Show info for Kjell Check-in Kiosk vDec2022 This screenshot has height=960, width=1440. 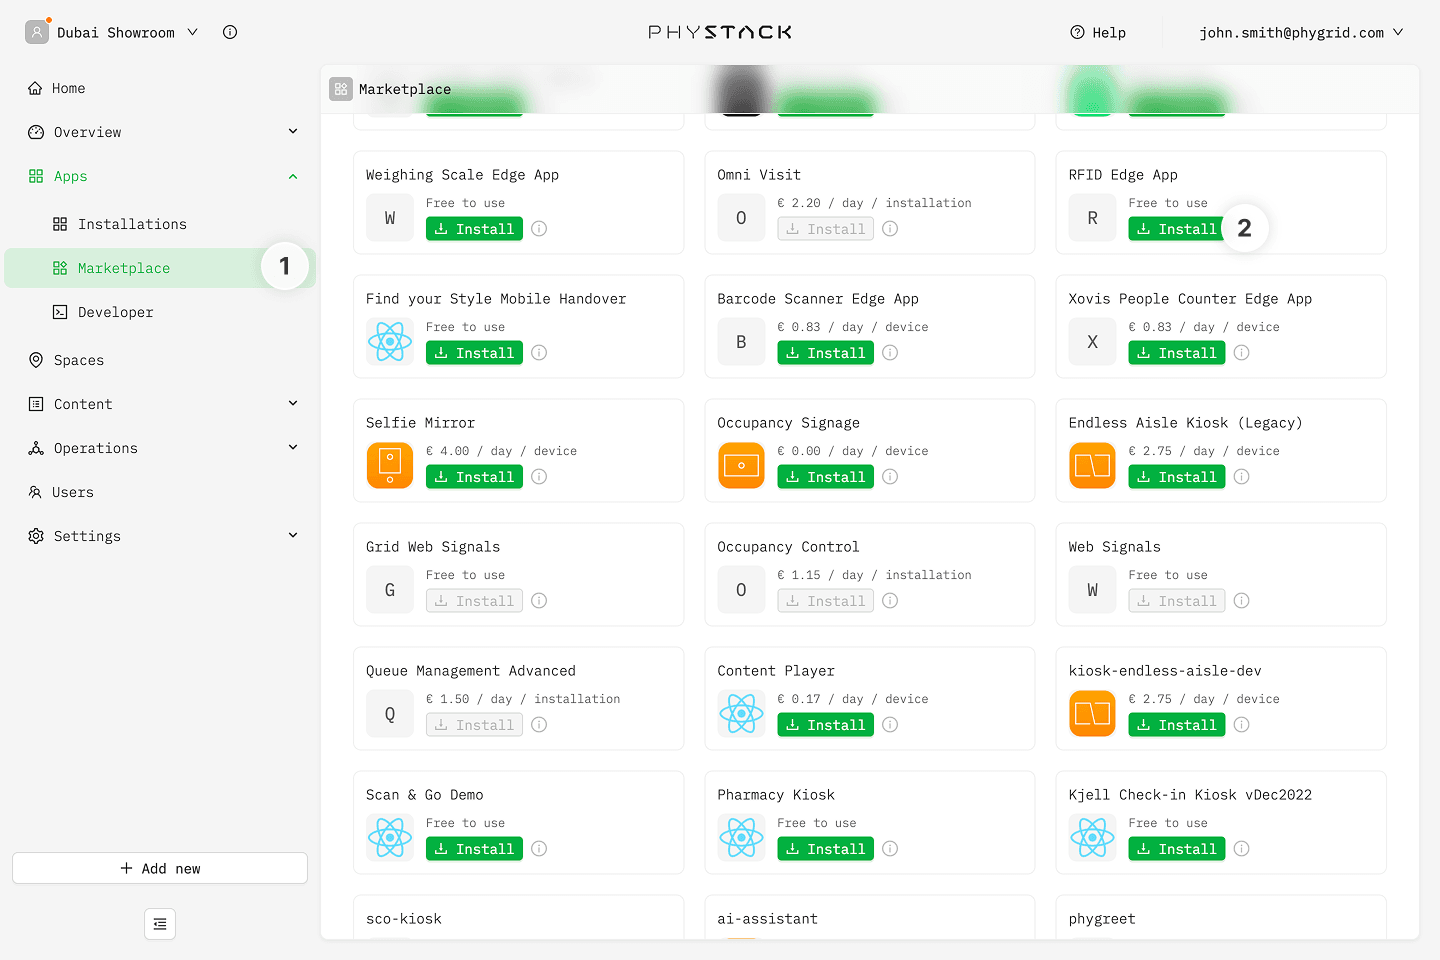pos(1241,849)
